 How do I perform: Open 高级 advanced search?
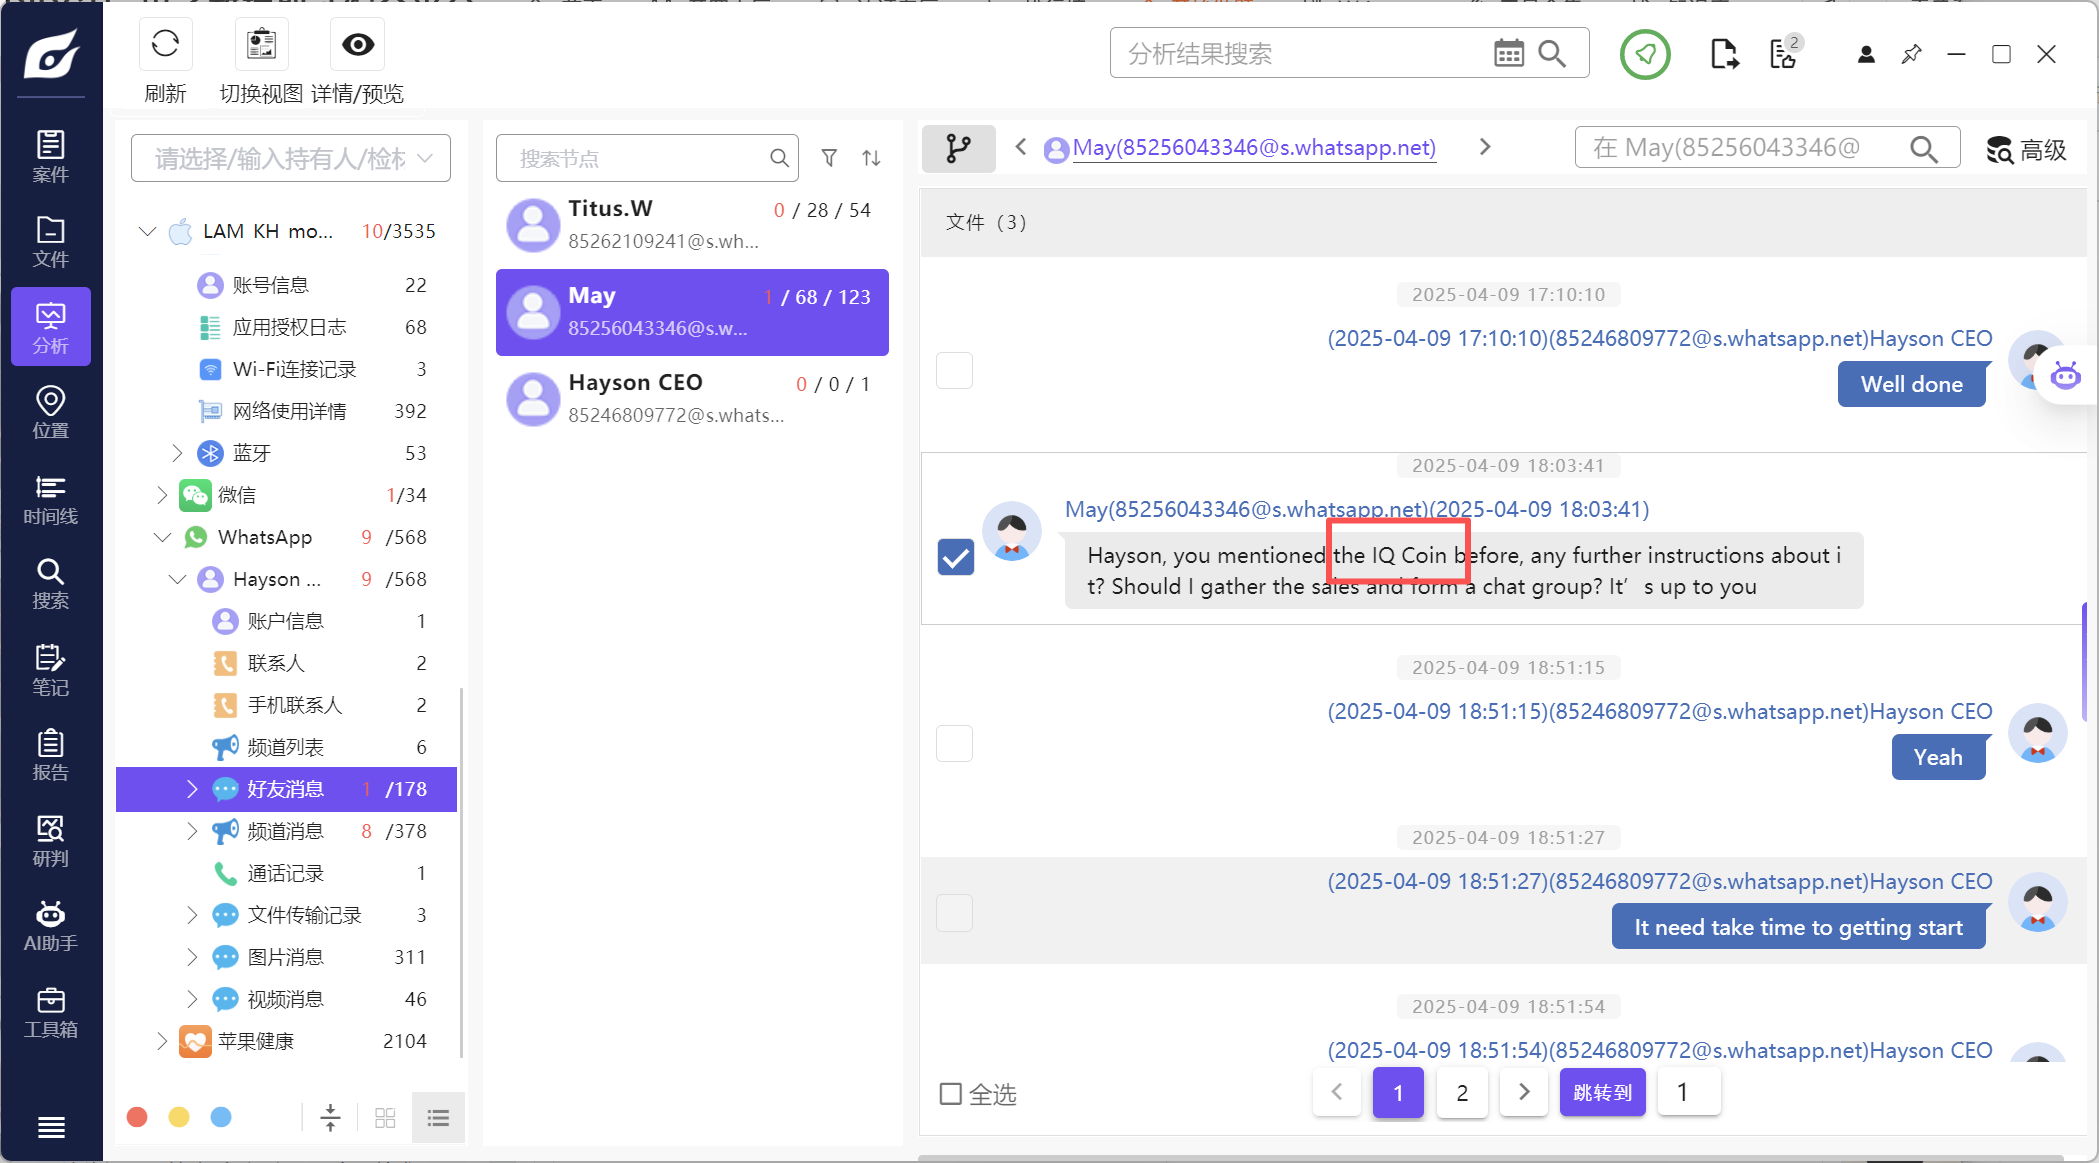click(2026, 150)
